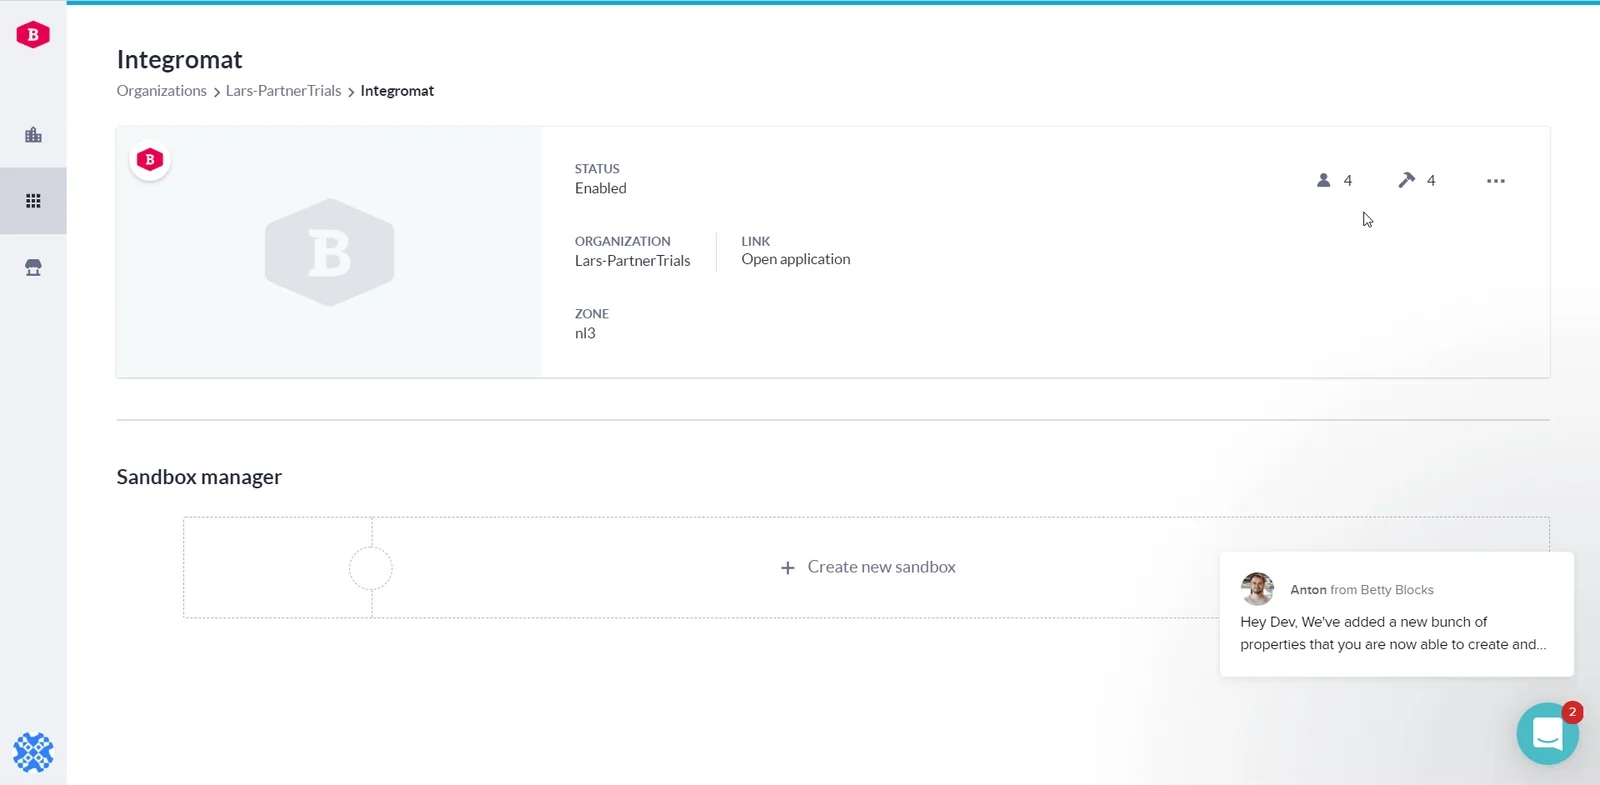
Task: Go to Organizations breadcrumb link
Action: 161,91
